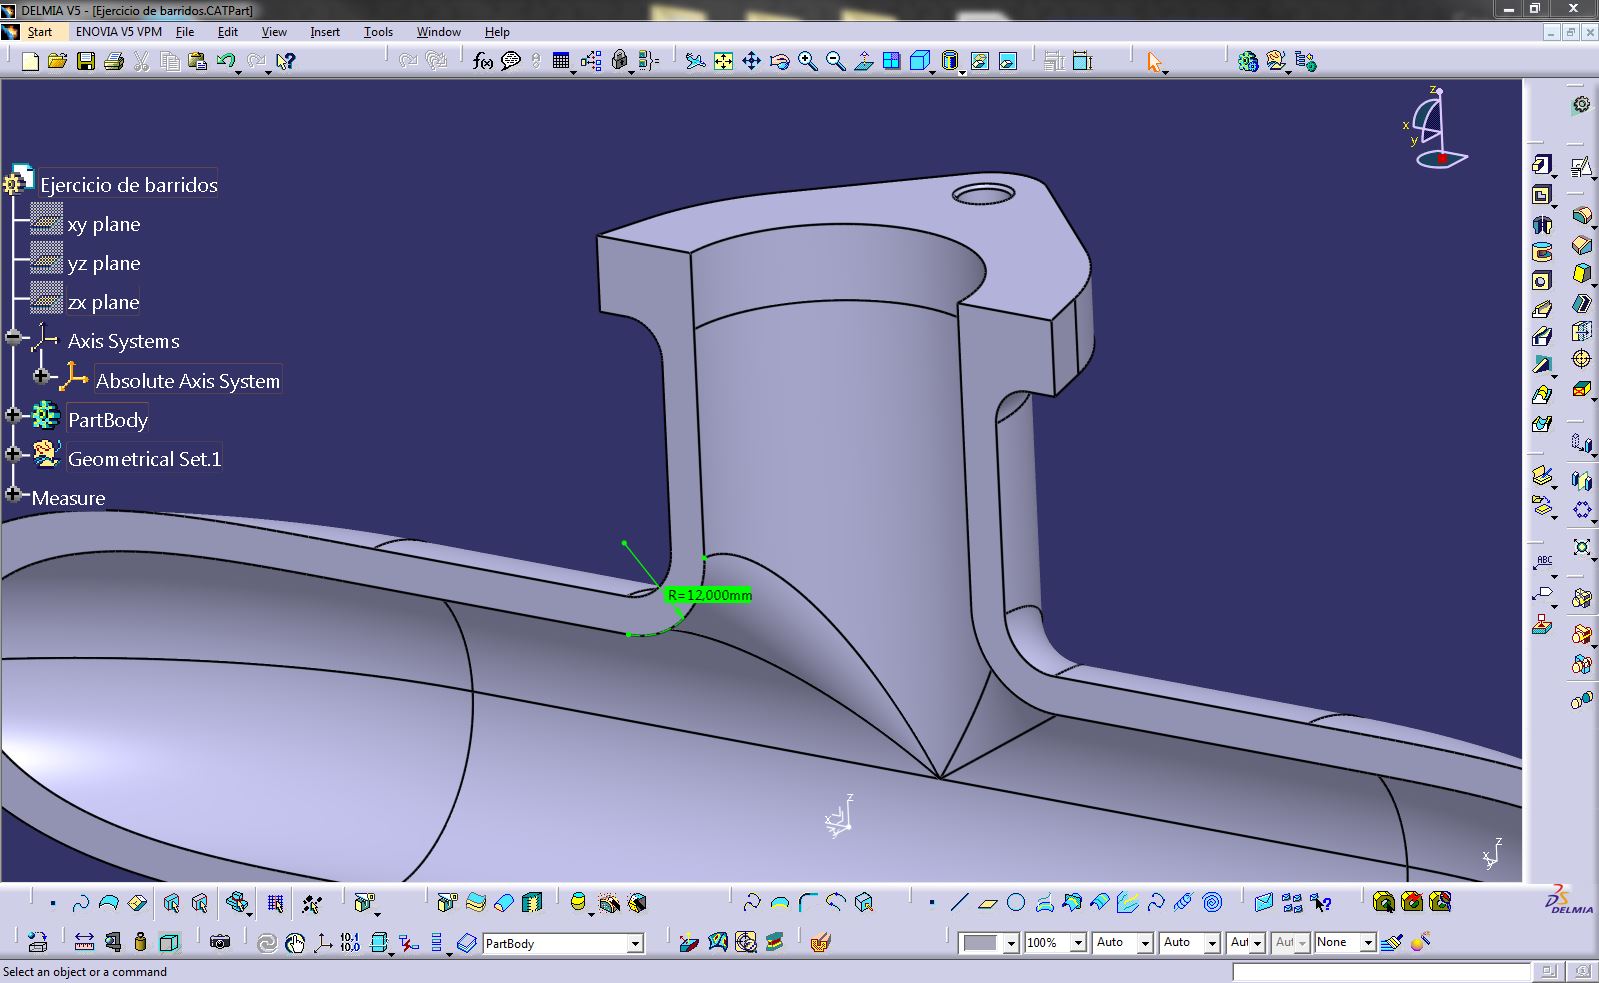Select the Rotate view tool
This screenshot has height=983, width=1599.
(779, 61)
